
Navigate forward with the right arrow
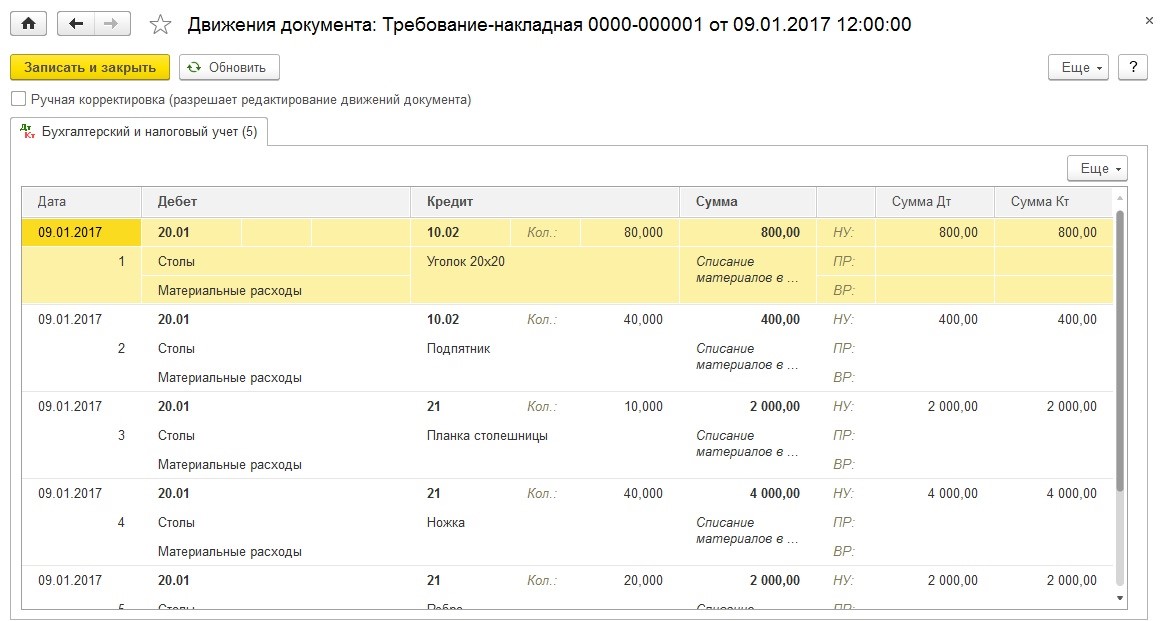coord(111,24)
